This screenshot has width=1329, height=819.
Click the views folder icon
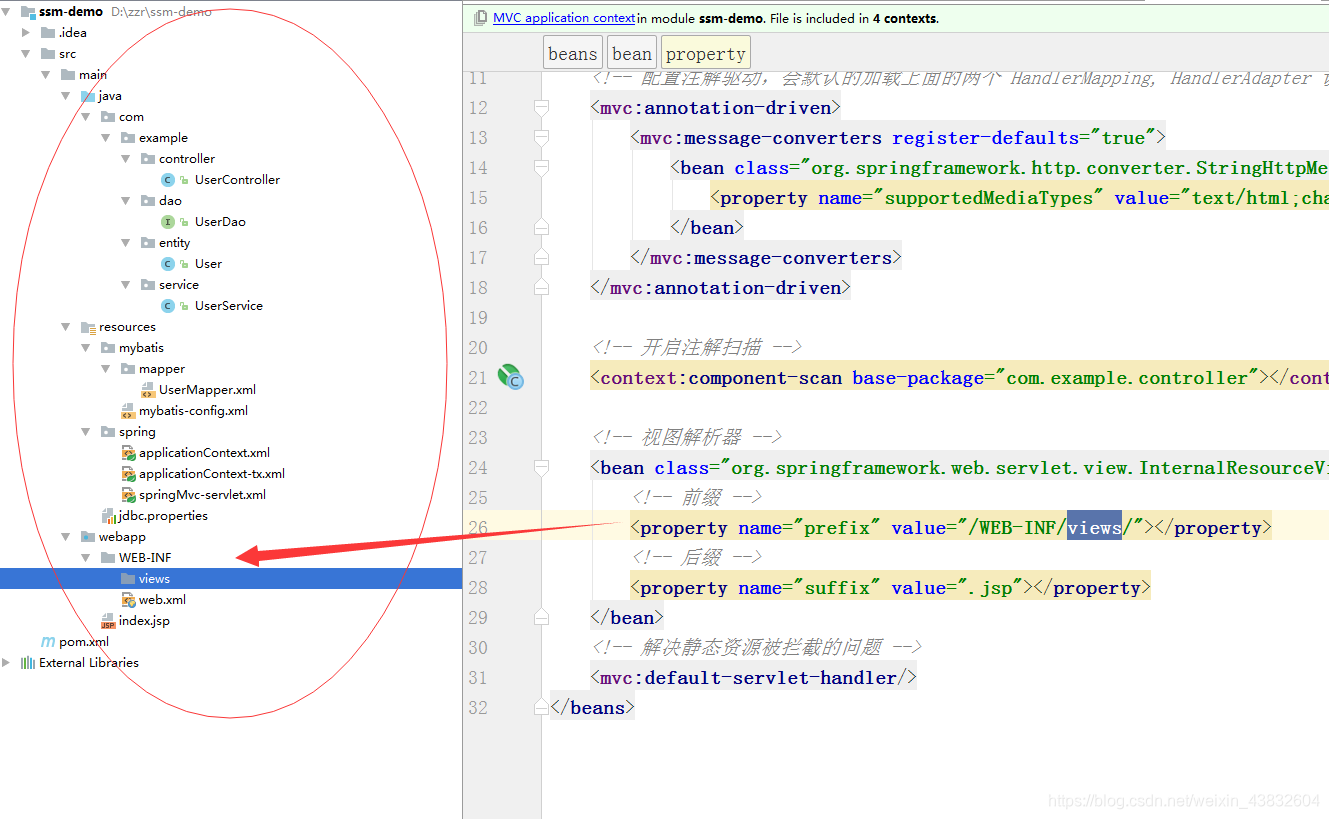tap(128, 579)
